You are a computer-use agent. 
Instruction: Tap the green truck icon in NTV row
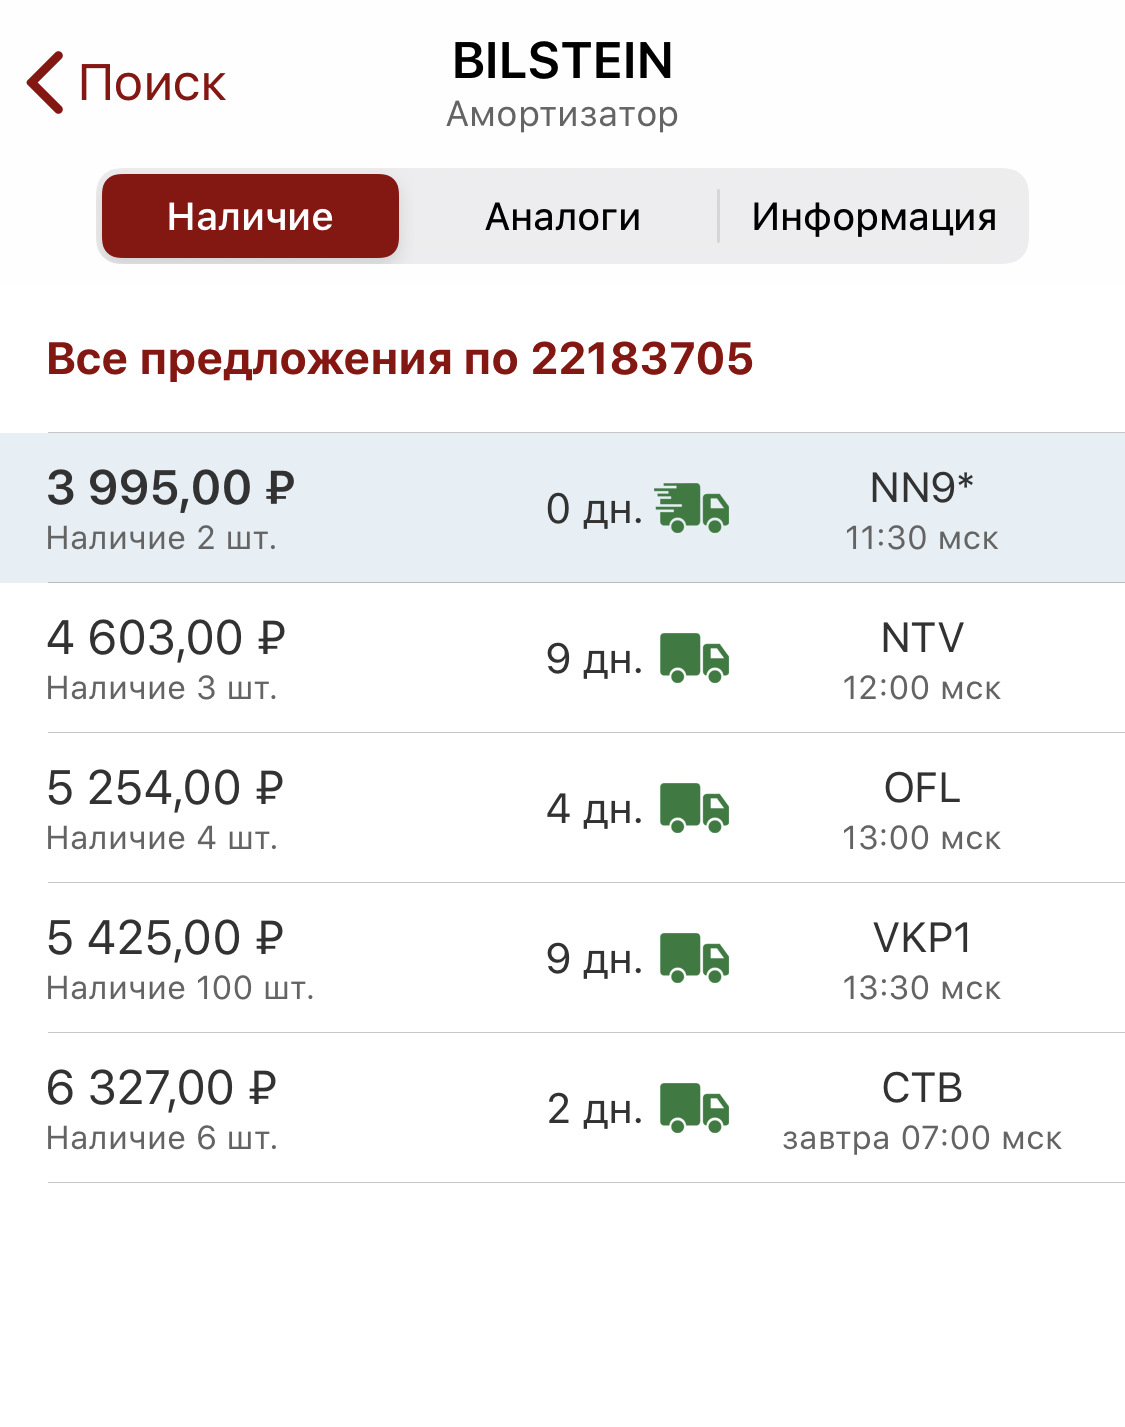click(x=694, y=658)
